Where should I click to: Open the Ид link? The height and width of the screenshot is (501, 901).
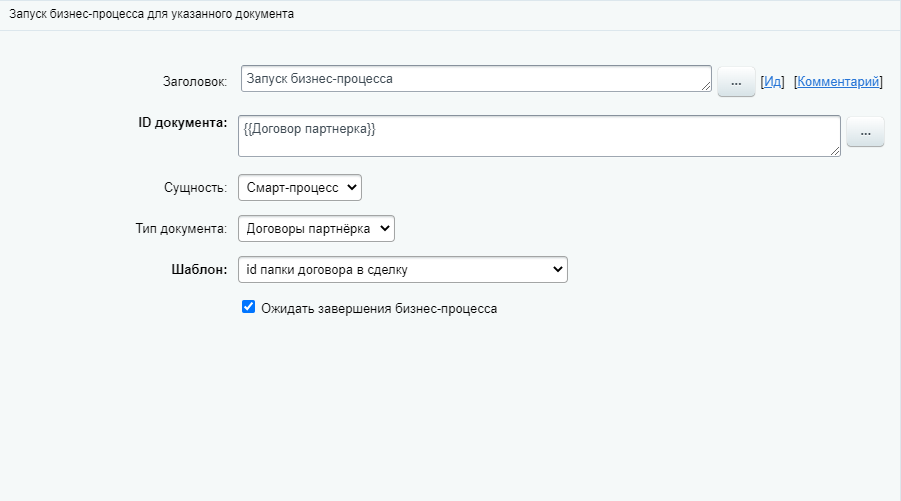tap(772, 81)
